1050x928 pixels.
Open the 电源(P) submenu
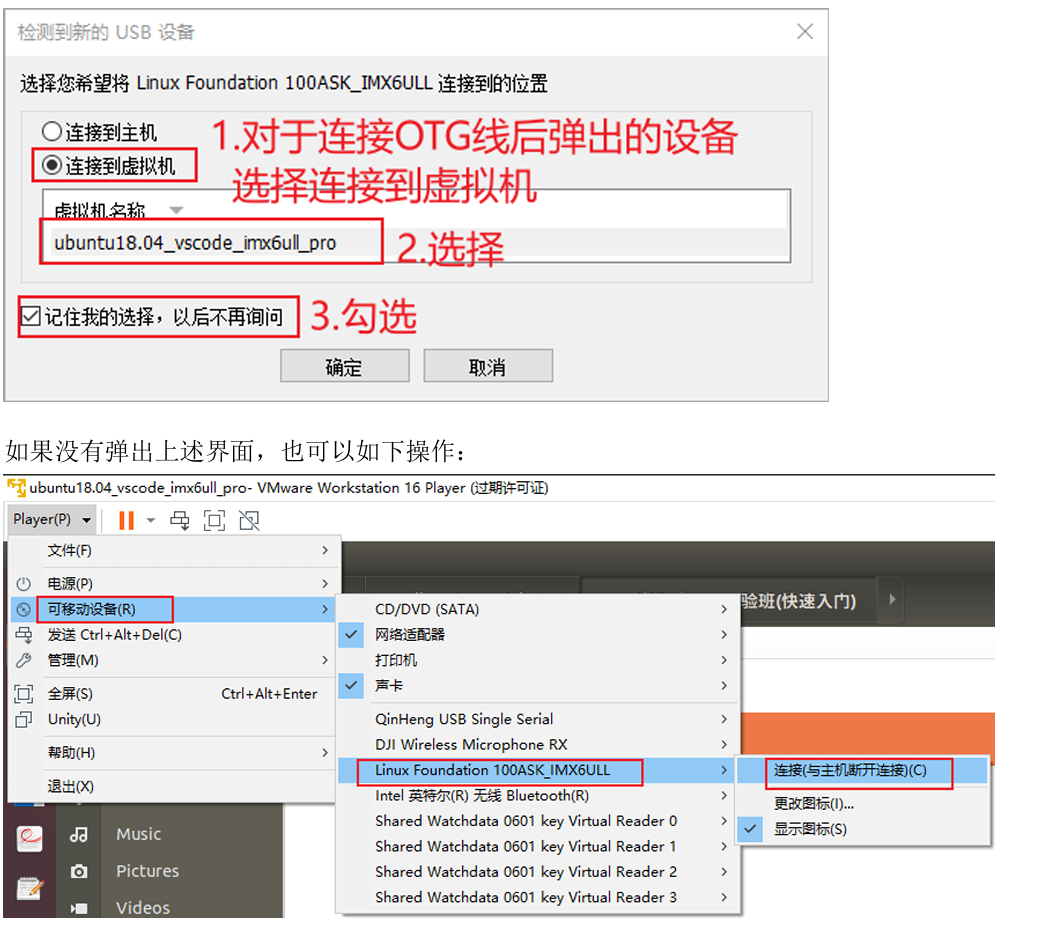pos(174,583)
